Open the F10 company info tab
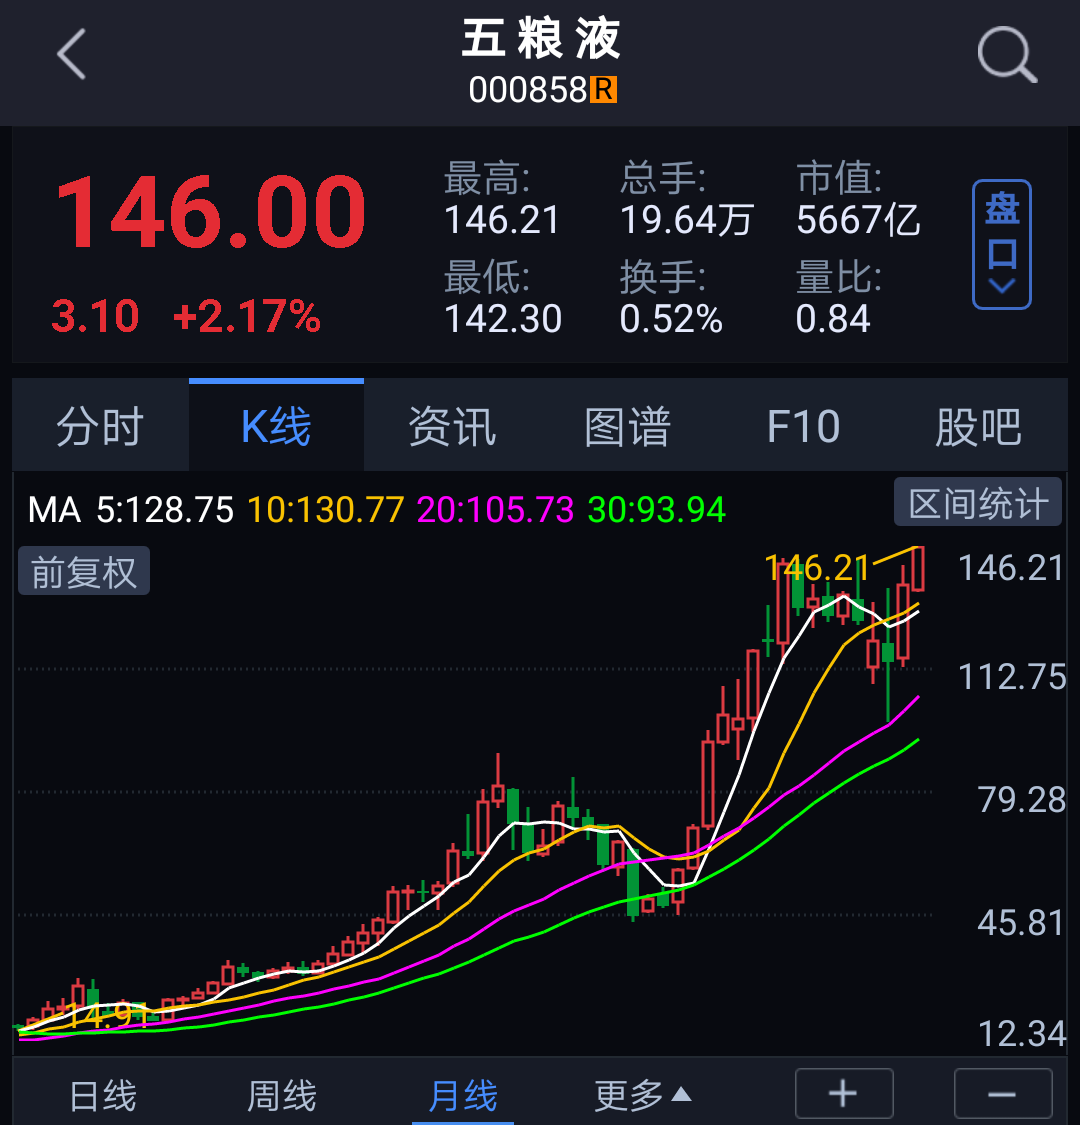 point(803,426)
